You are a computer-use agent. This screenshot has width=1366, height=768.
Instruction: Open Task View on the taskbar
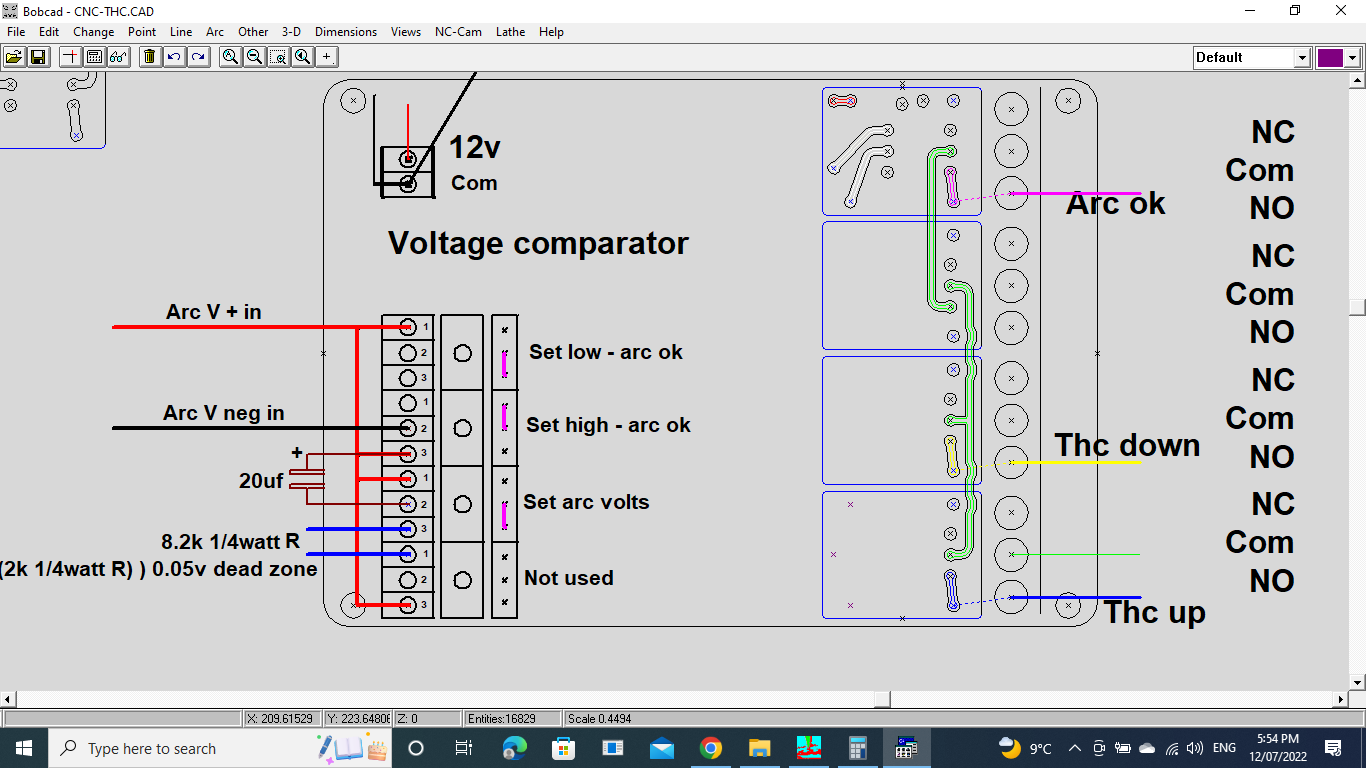tap(464, 748)
